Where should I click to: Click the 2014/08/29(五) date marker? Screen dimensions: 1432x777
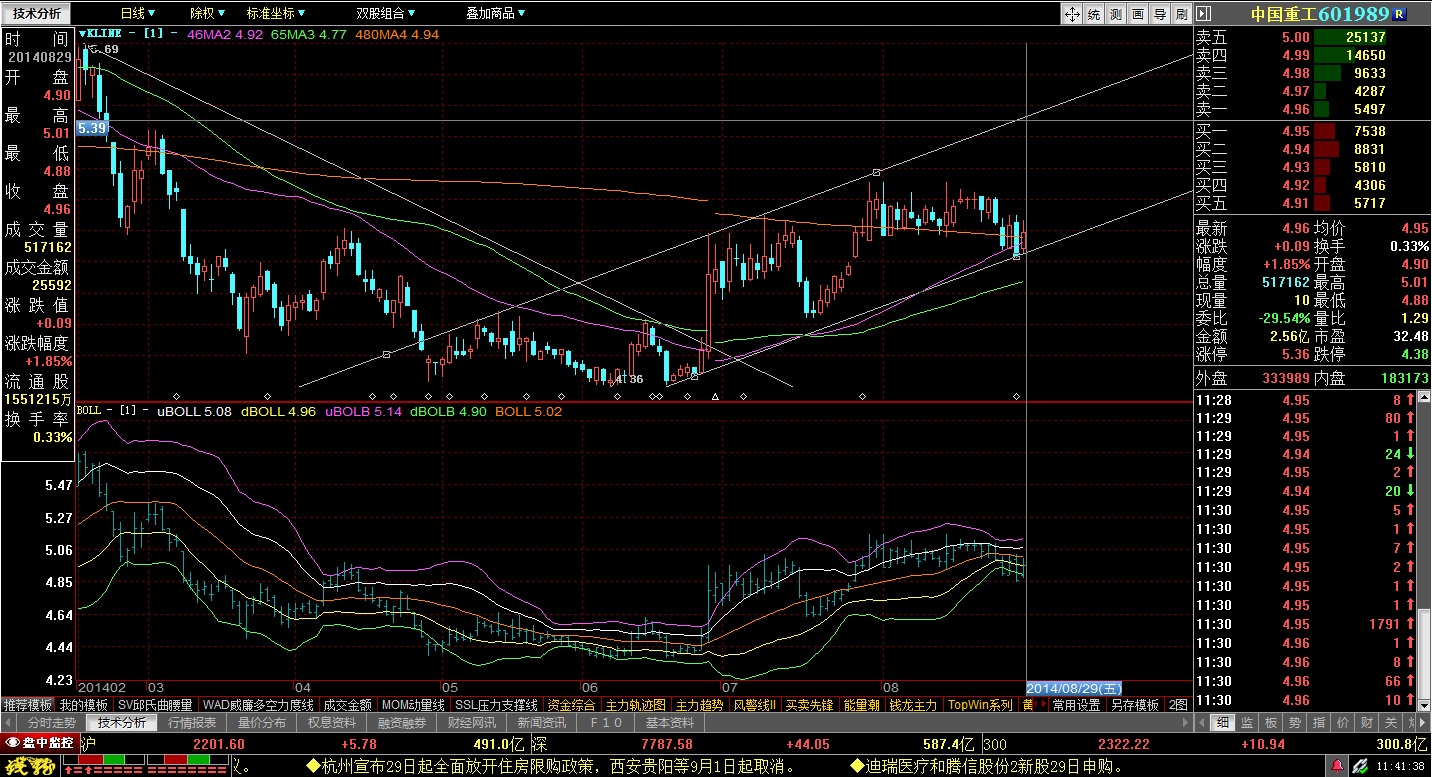(x=1075, y=688)
